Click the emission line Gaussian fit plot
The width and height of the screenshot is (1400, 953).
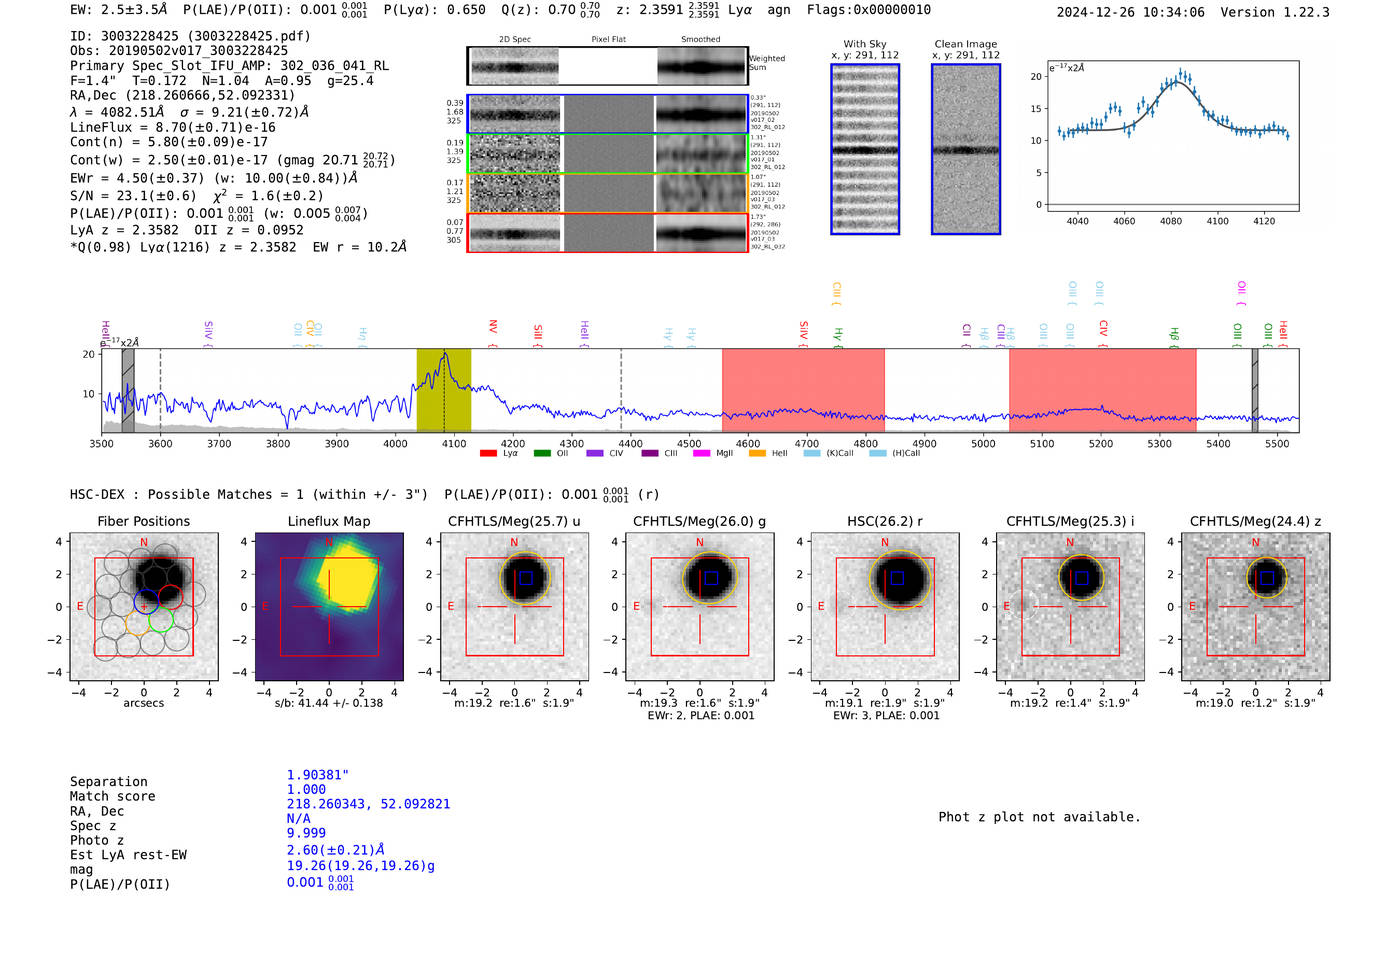click(x=1172, y=136)
